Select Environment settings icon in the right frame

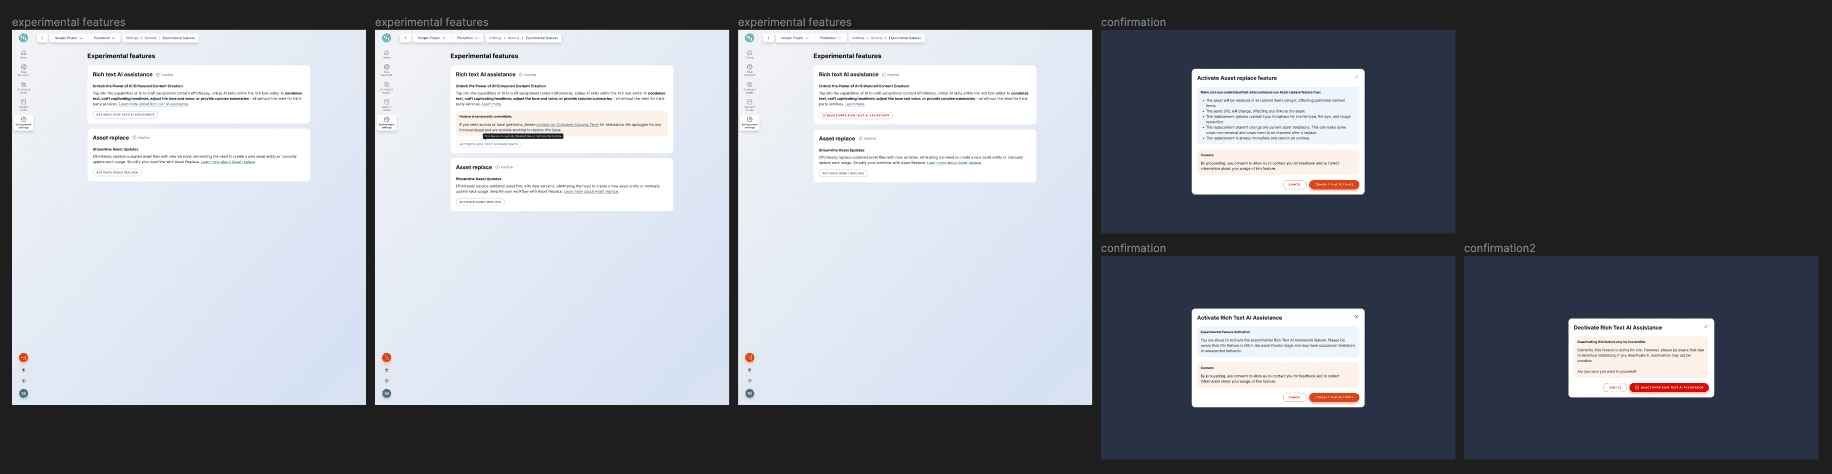749,122
